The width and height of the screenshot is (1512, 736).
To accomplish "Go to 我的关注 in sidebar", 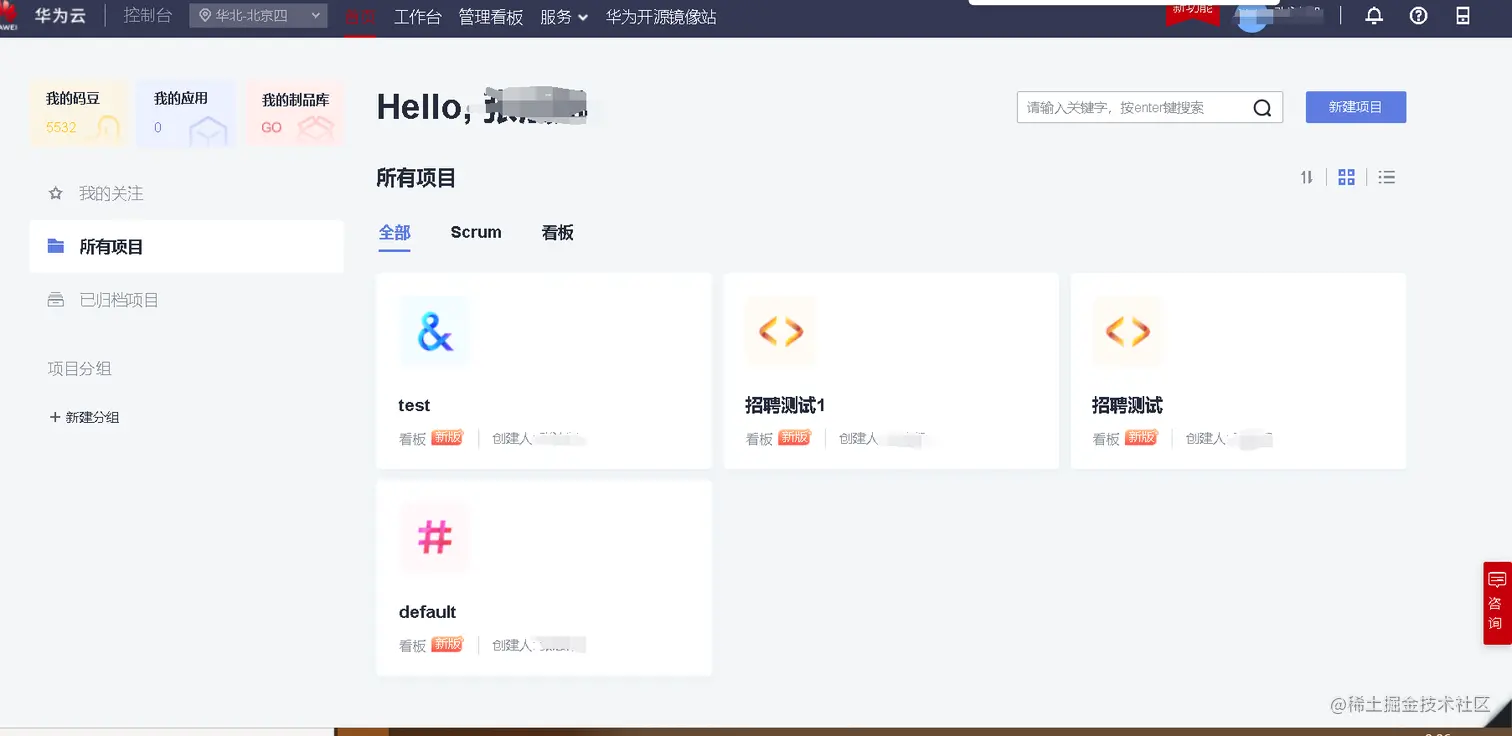I will (111, 193).
